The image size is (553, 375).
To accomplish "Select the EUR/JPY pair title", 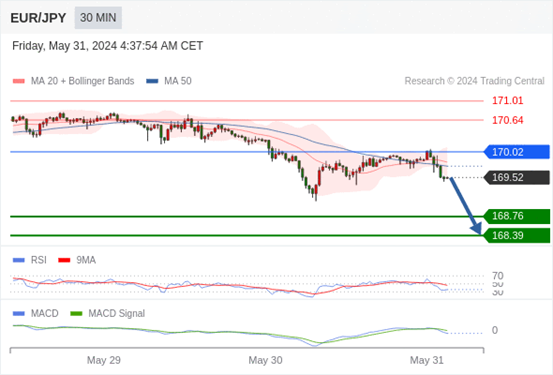I will pyautogui.click(x=38, y=18).
